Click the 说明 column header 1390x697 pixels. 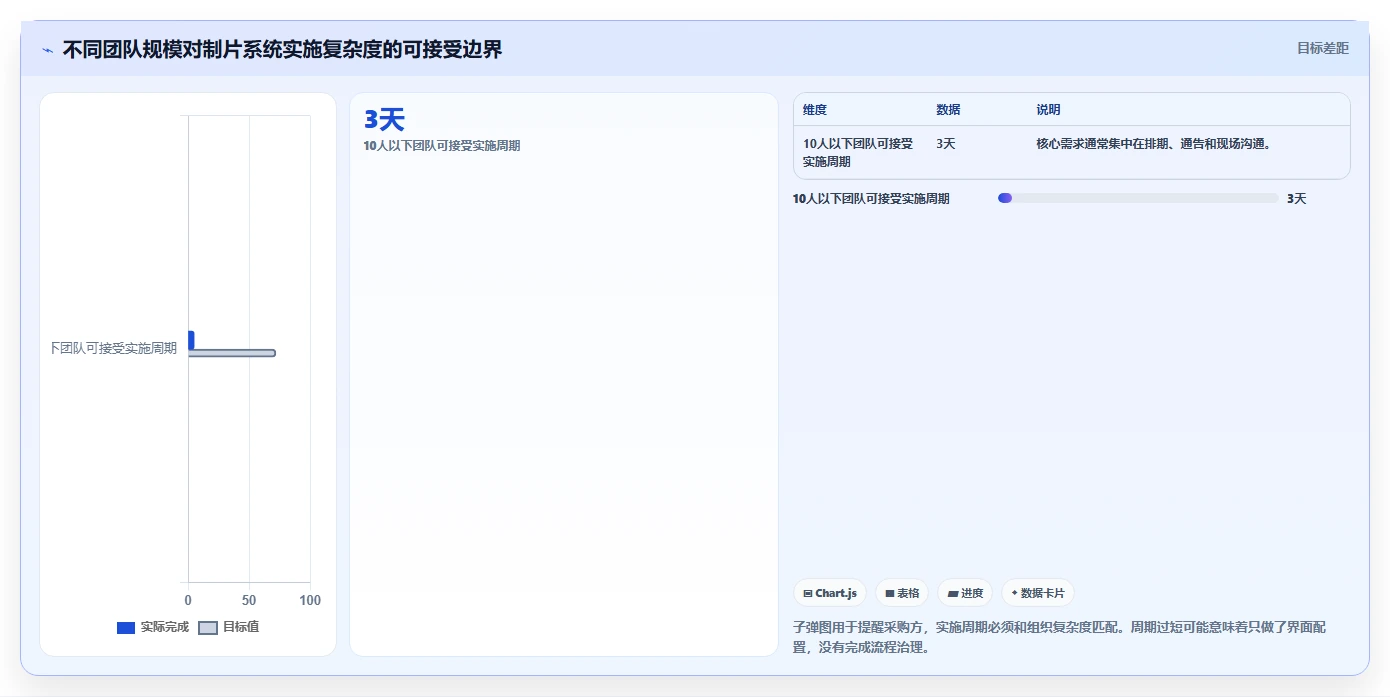(x=1048, y=110)
